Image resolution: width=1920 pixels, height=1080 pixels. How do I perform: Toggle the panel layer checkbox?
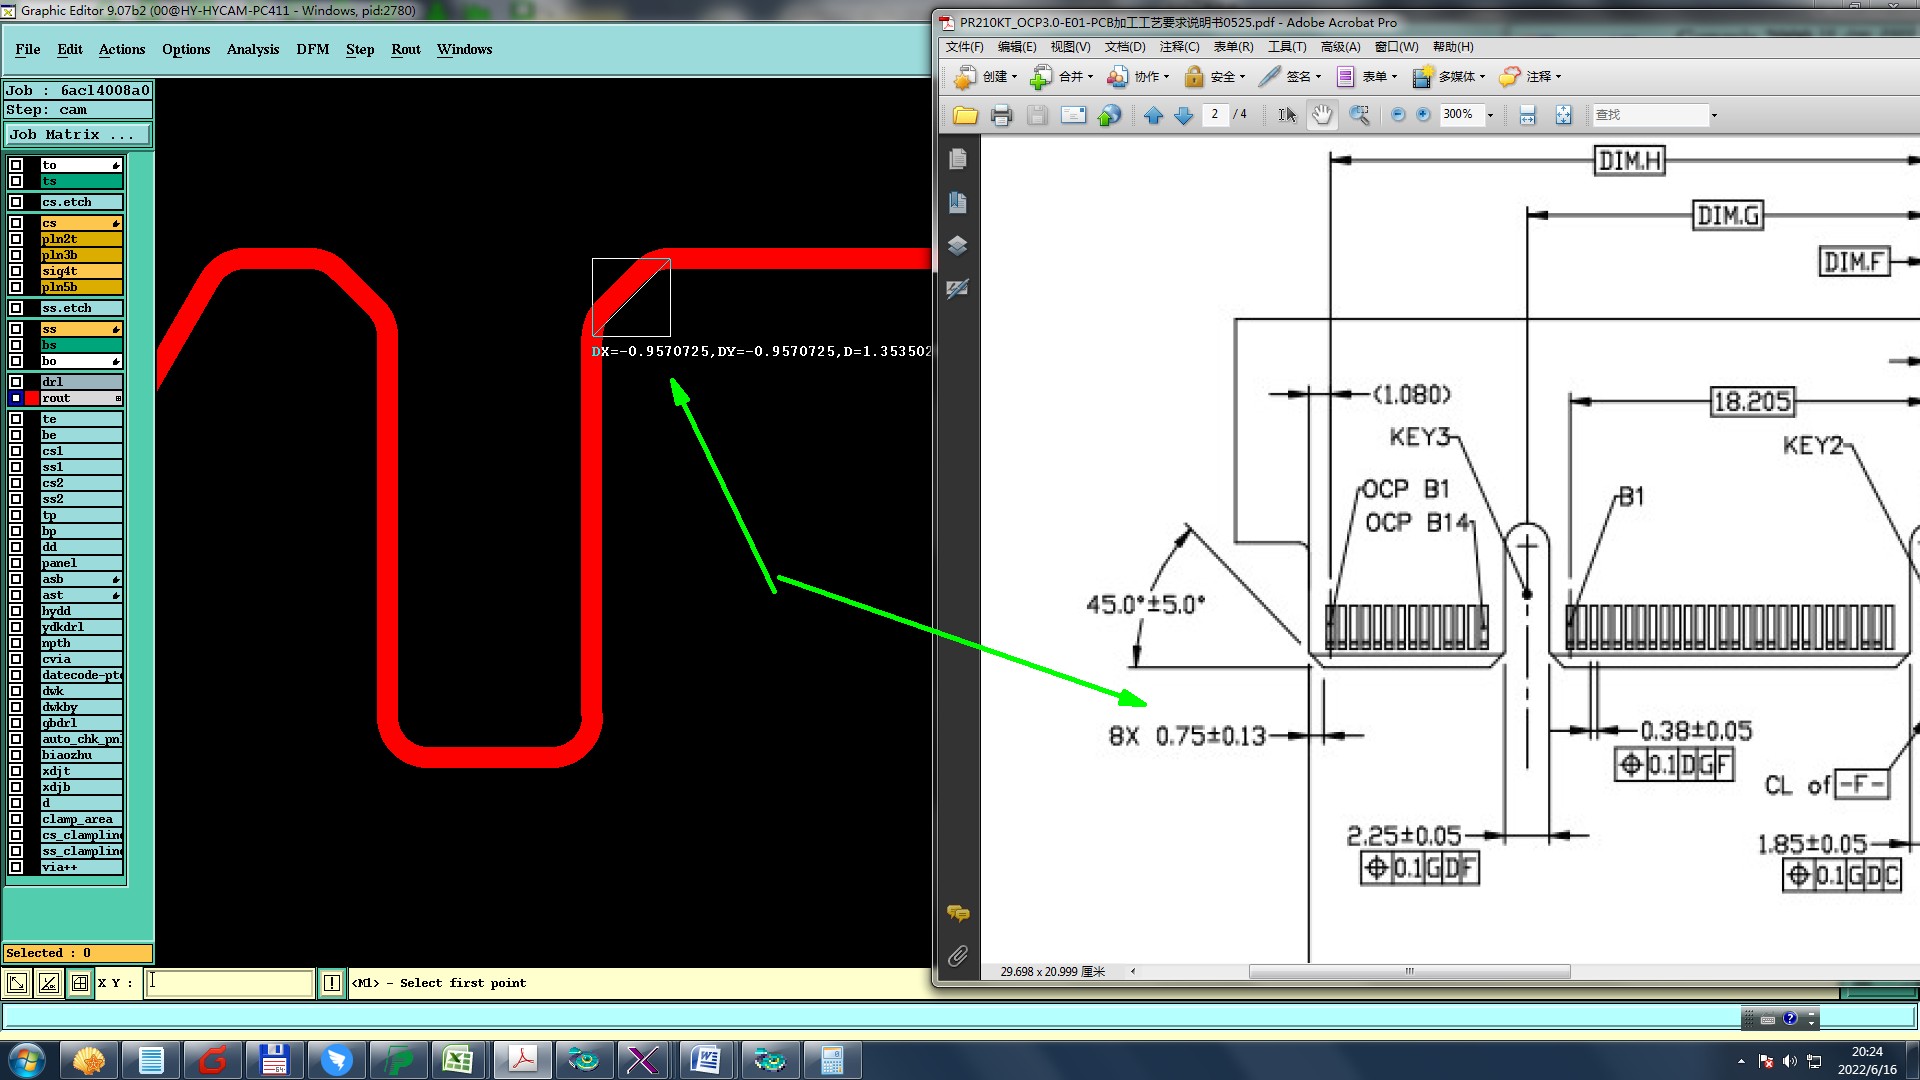tap(16, 563)
